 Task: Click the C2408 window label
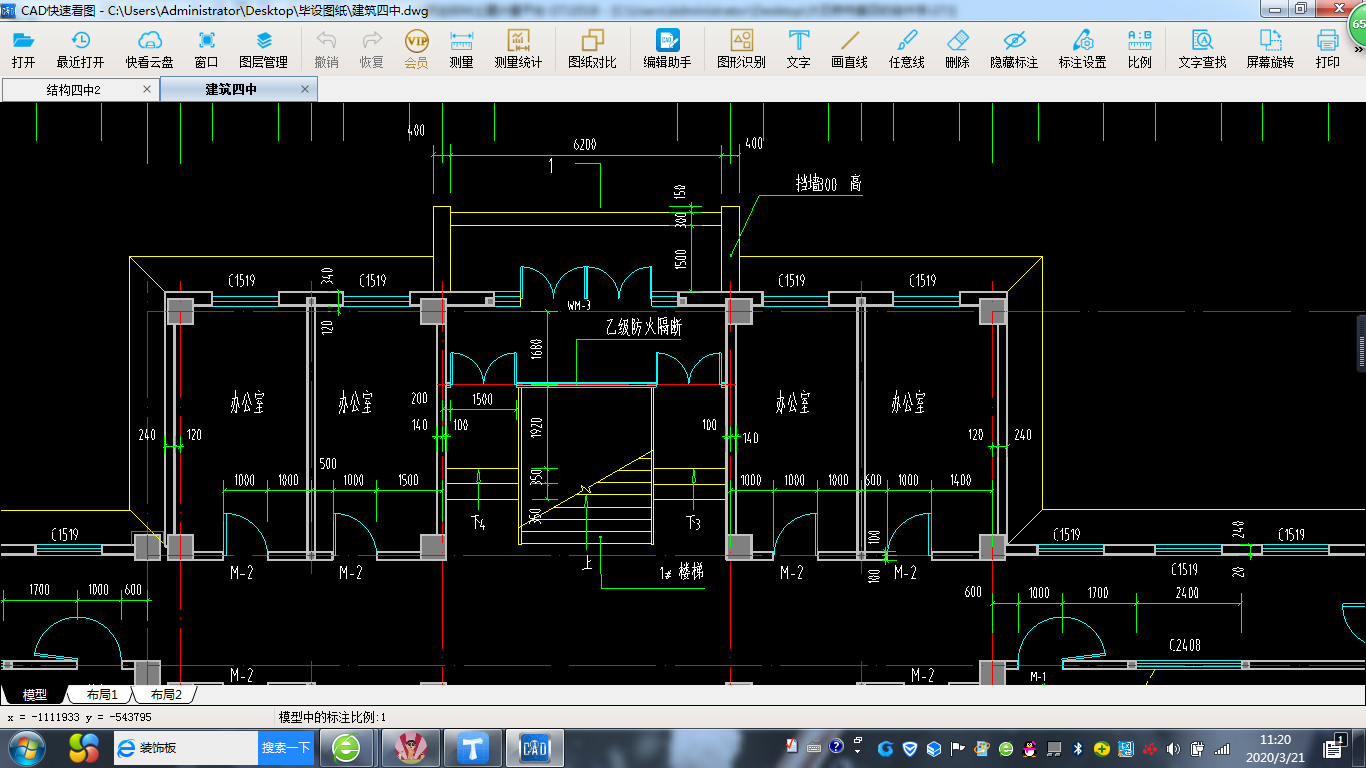pyautogui.click(x=1184, y=646)
